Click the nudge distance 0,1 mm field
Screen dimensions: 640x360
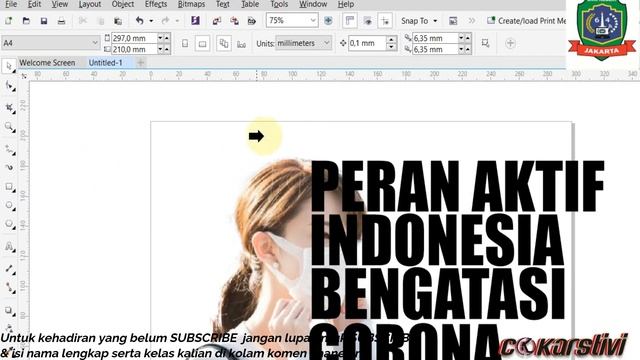(x=367, y=43)
